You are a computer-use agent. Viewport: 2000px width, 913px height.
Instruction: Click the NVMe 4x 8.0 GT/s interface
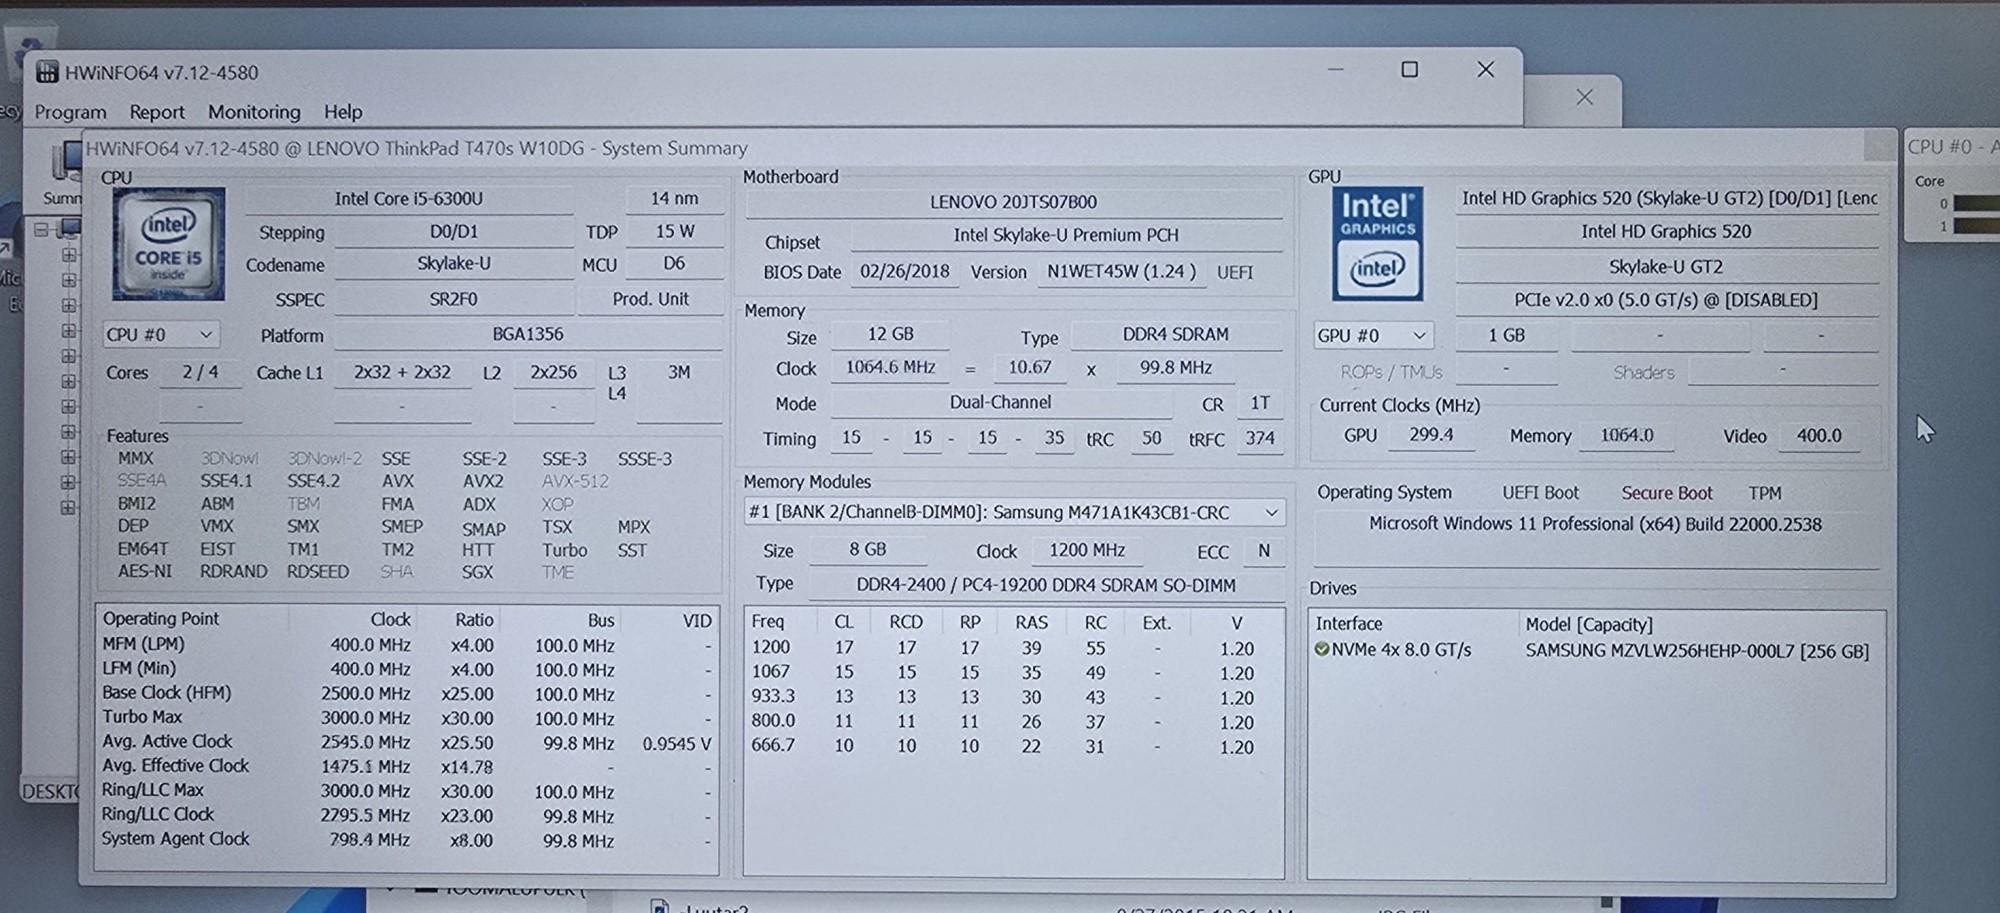click(1401, 650)
